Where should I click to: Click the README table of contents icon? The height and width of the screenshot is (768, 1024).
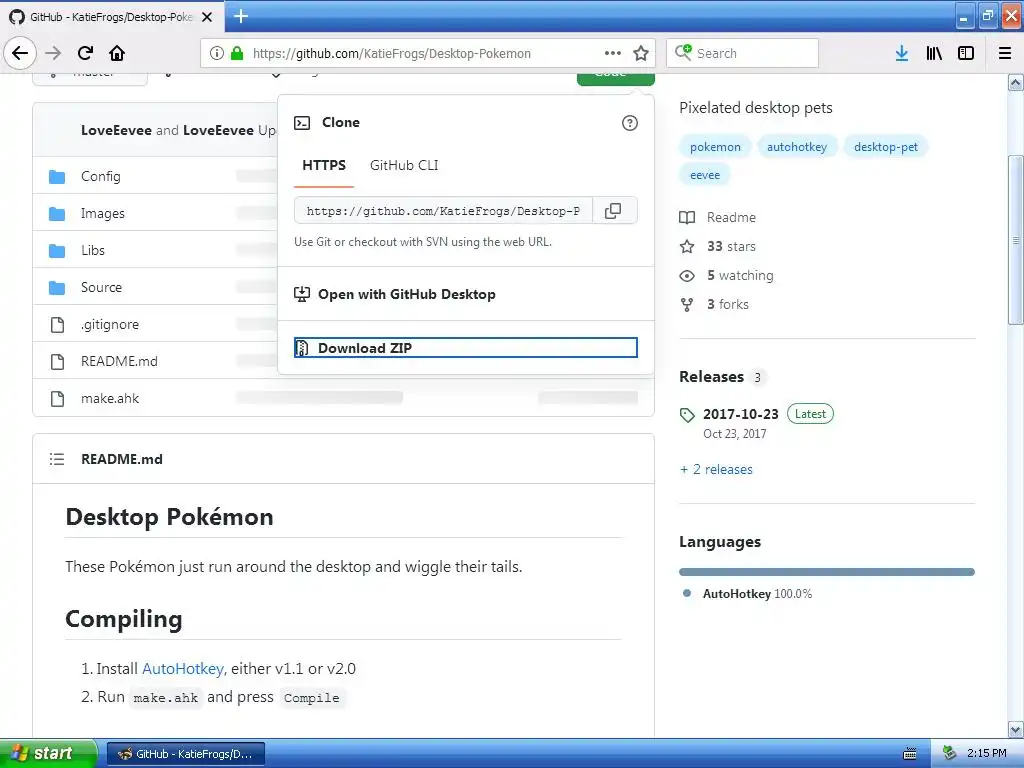pos(57,459)
